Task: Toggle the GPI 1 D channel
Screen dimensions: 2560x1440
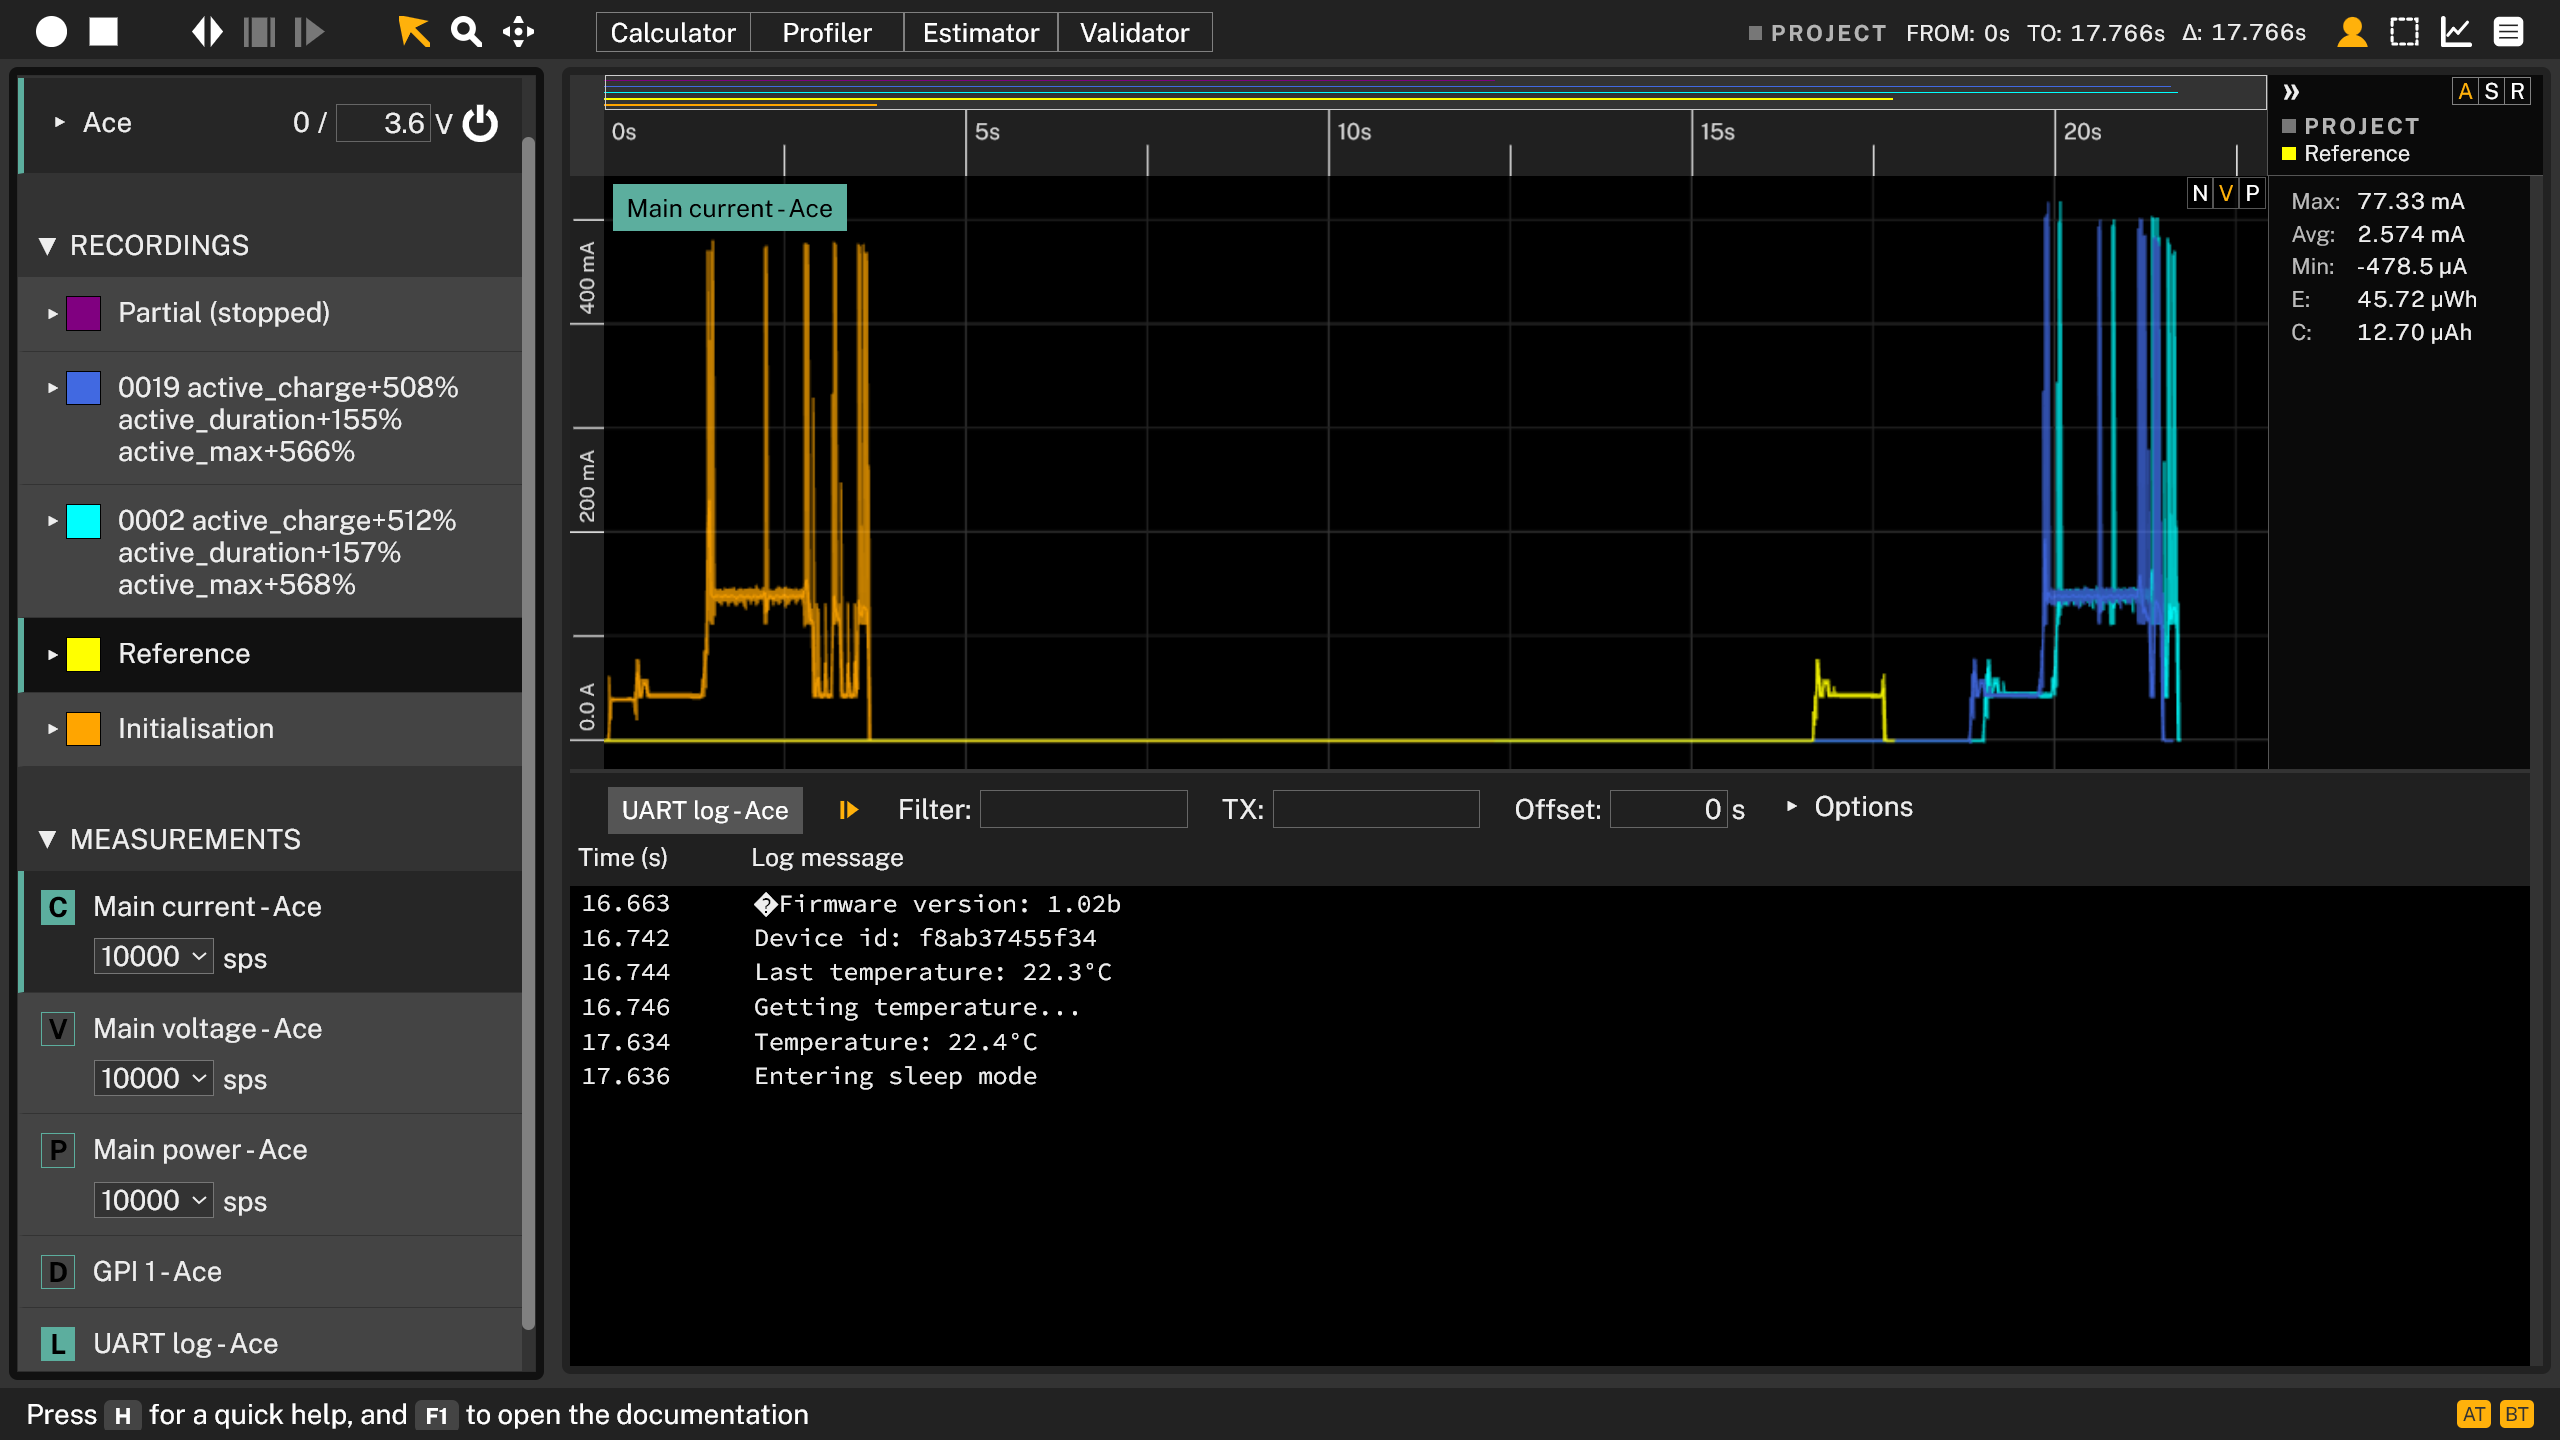Action: tap(58, 1272)
